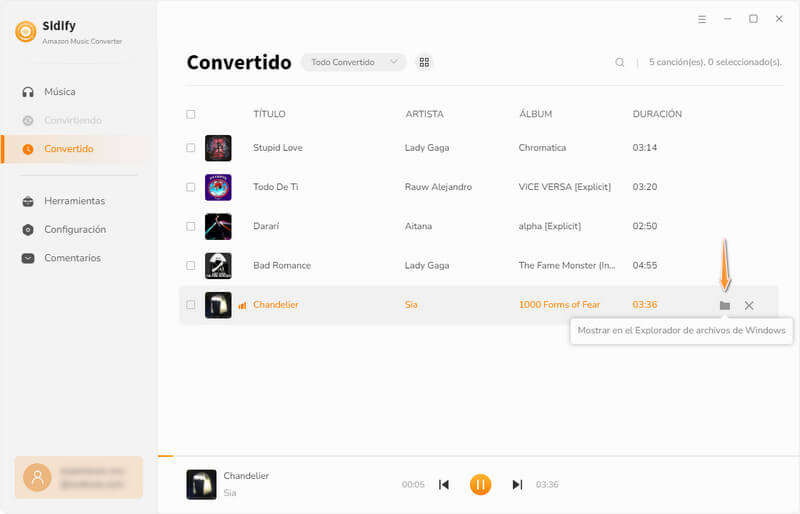This screenshot has height=514, width=800.
Task: Minimize the Sidify window
Action: (728, 19)
